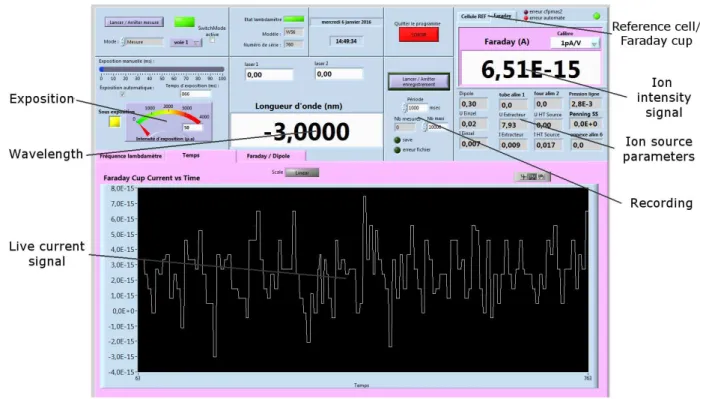Click the date display mercredi 6 janvier 2016
The height and width of the screenshot is (399, 703).
point(346,22)
